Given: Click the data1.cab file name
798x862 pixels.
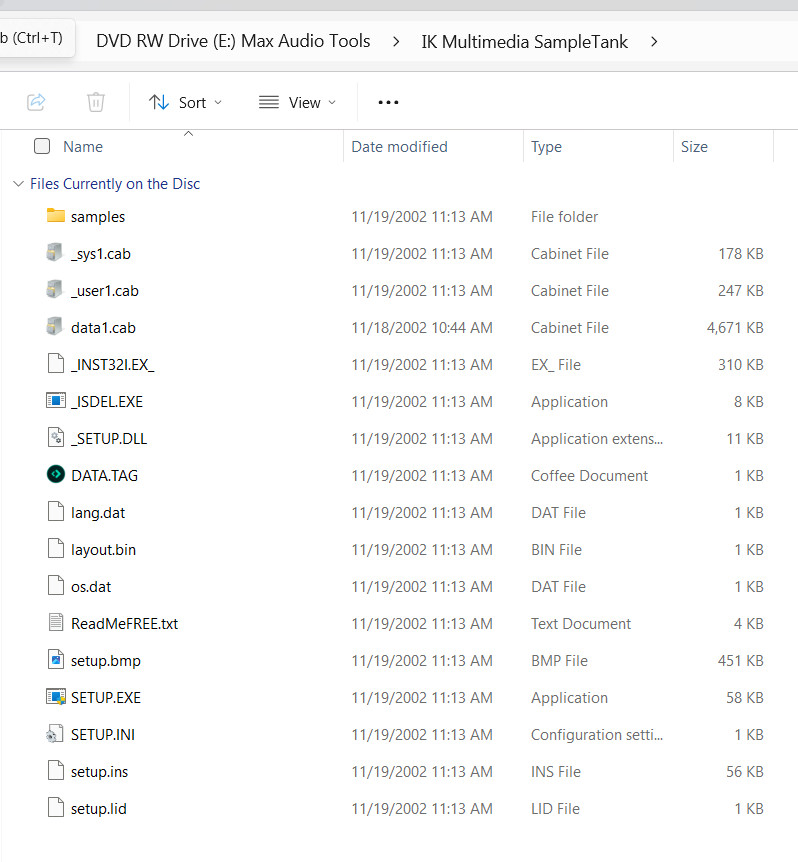Looking at the screenshot, I should click(103, 328).
